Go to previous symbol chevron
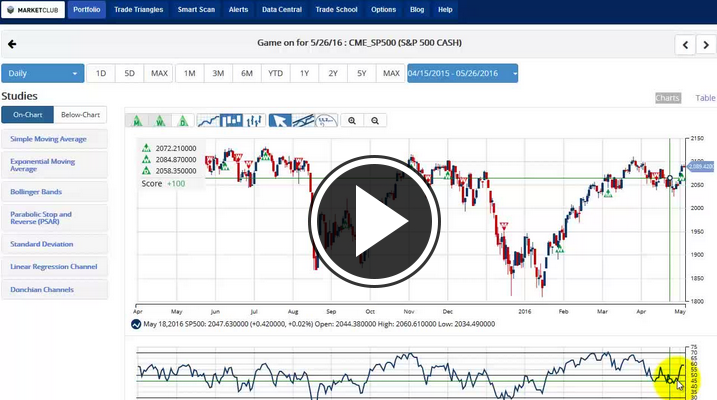The image size is (717, 400). pyautogui.click(x=685, y=45)
